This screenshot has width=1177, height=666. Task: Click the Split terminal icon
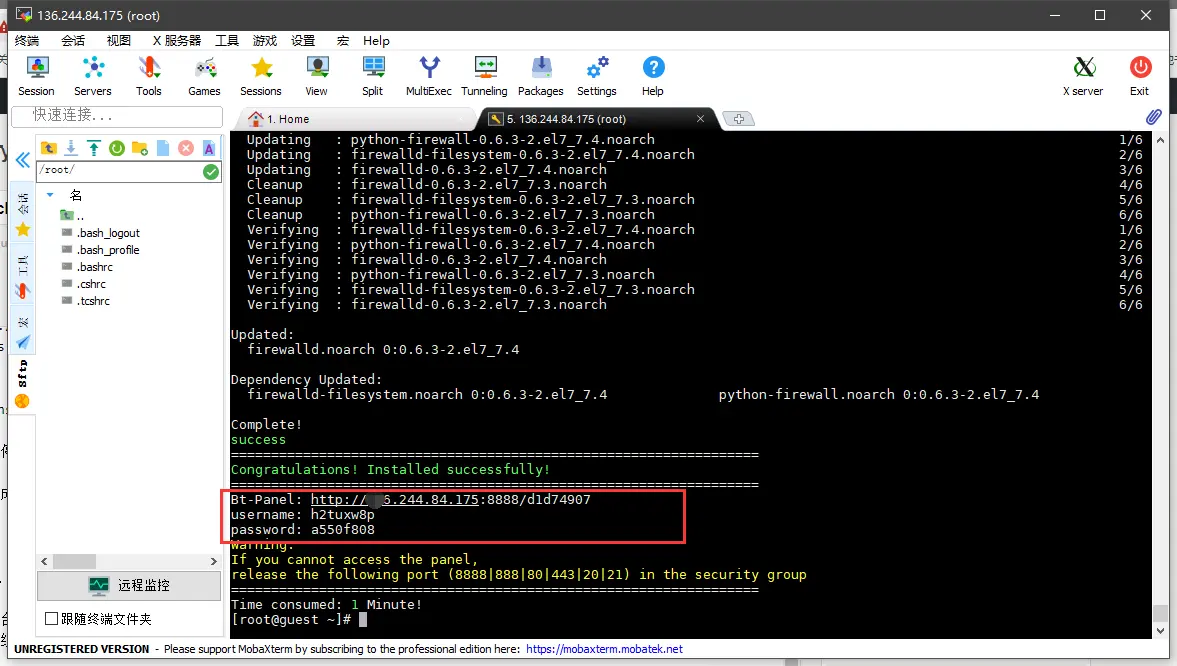click(x=372, y=76)
